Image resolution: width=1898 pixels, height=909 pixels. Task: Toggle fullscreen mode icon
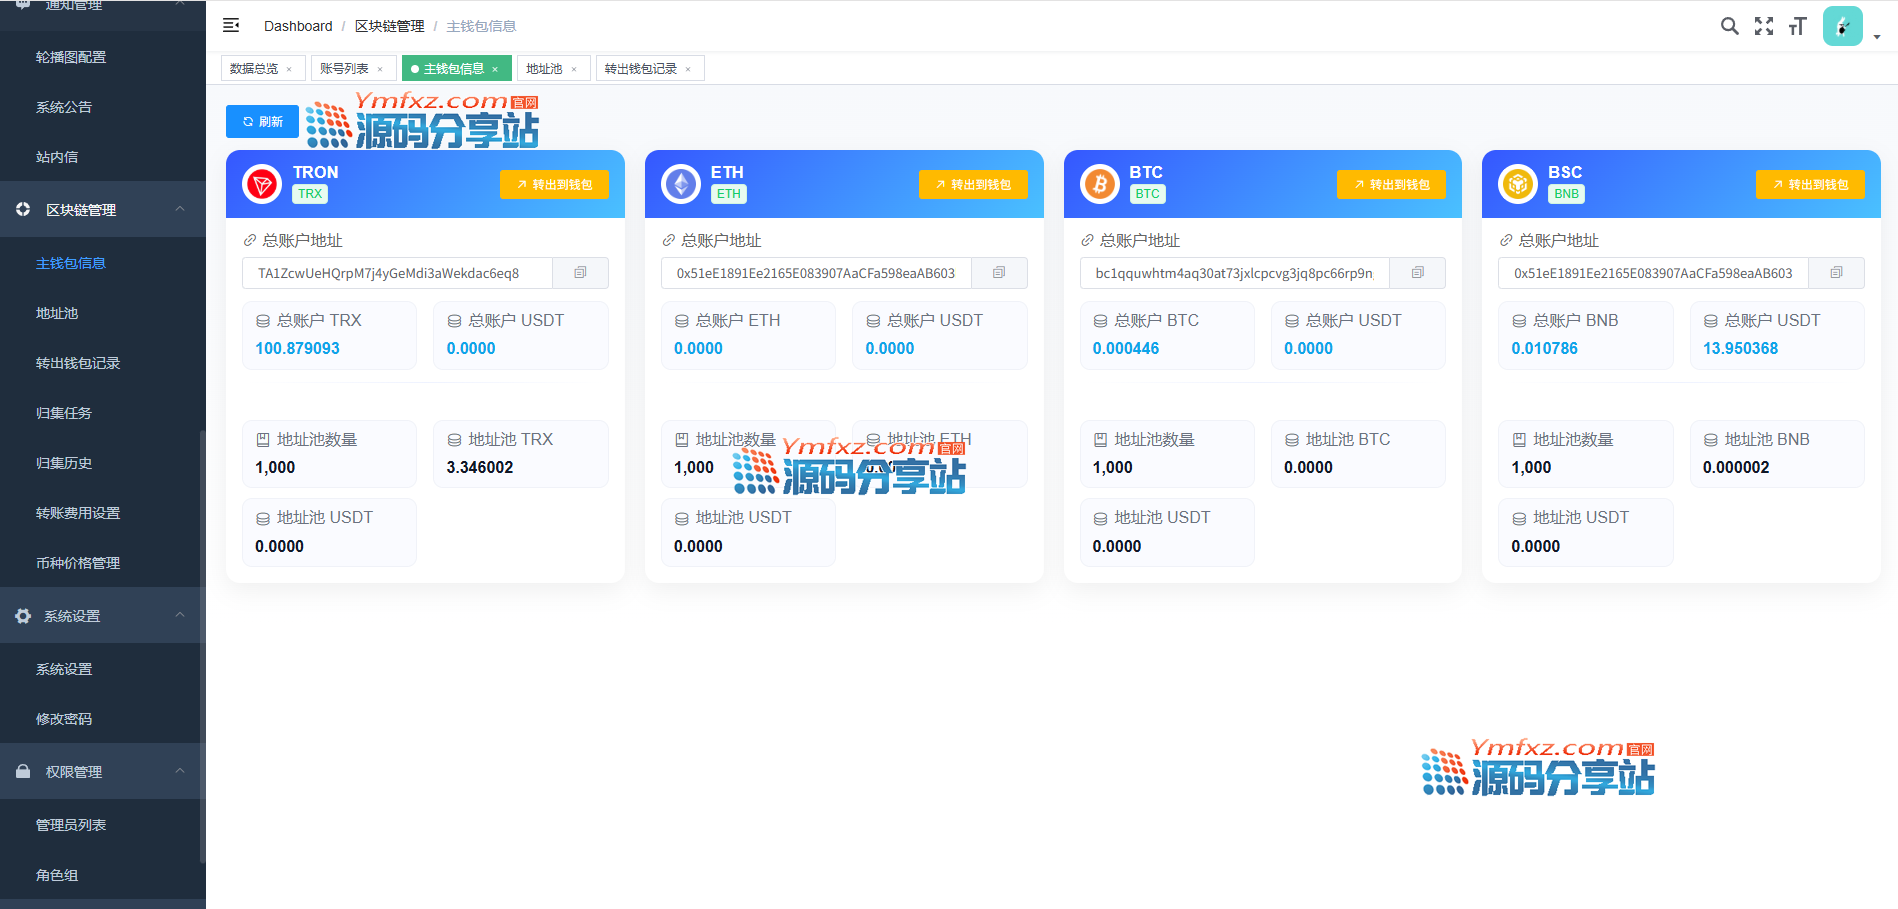click(x=1764, y=26)
